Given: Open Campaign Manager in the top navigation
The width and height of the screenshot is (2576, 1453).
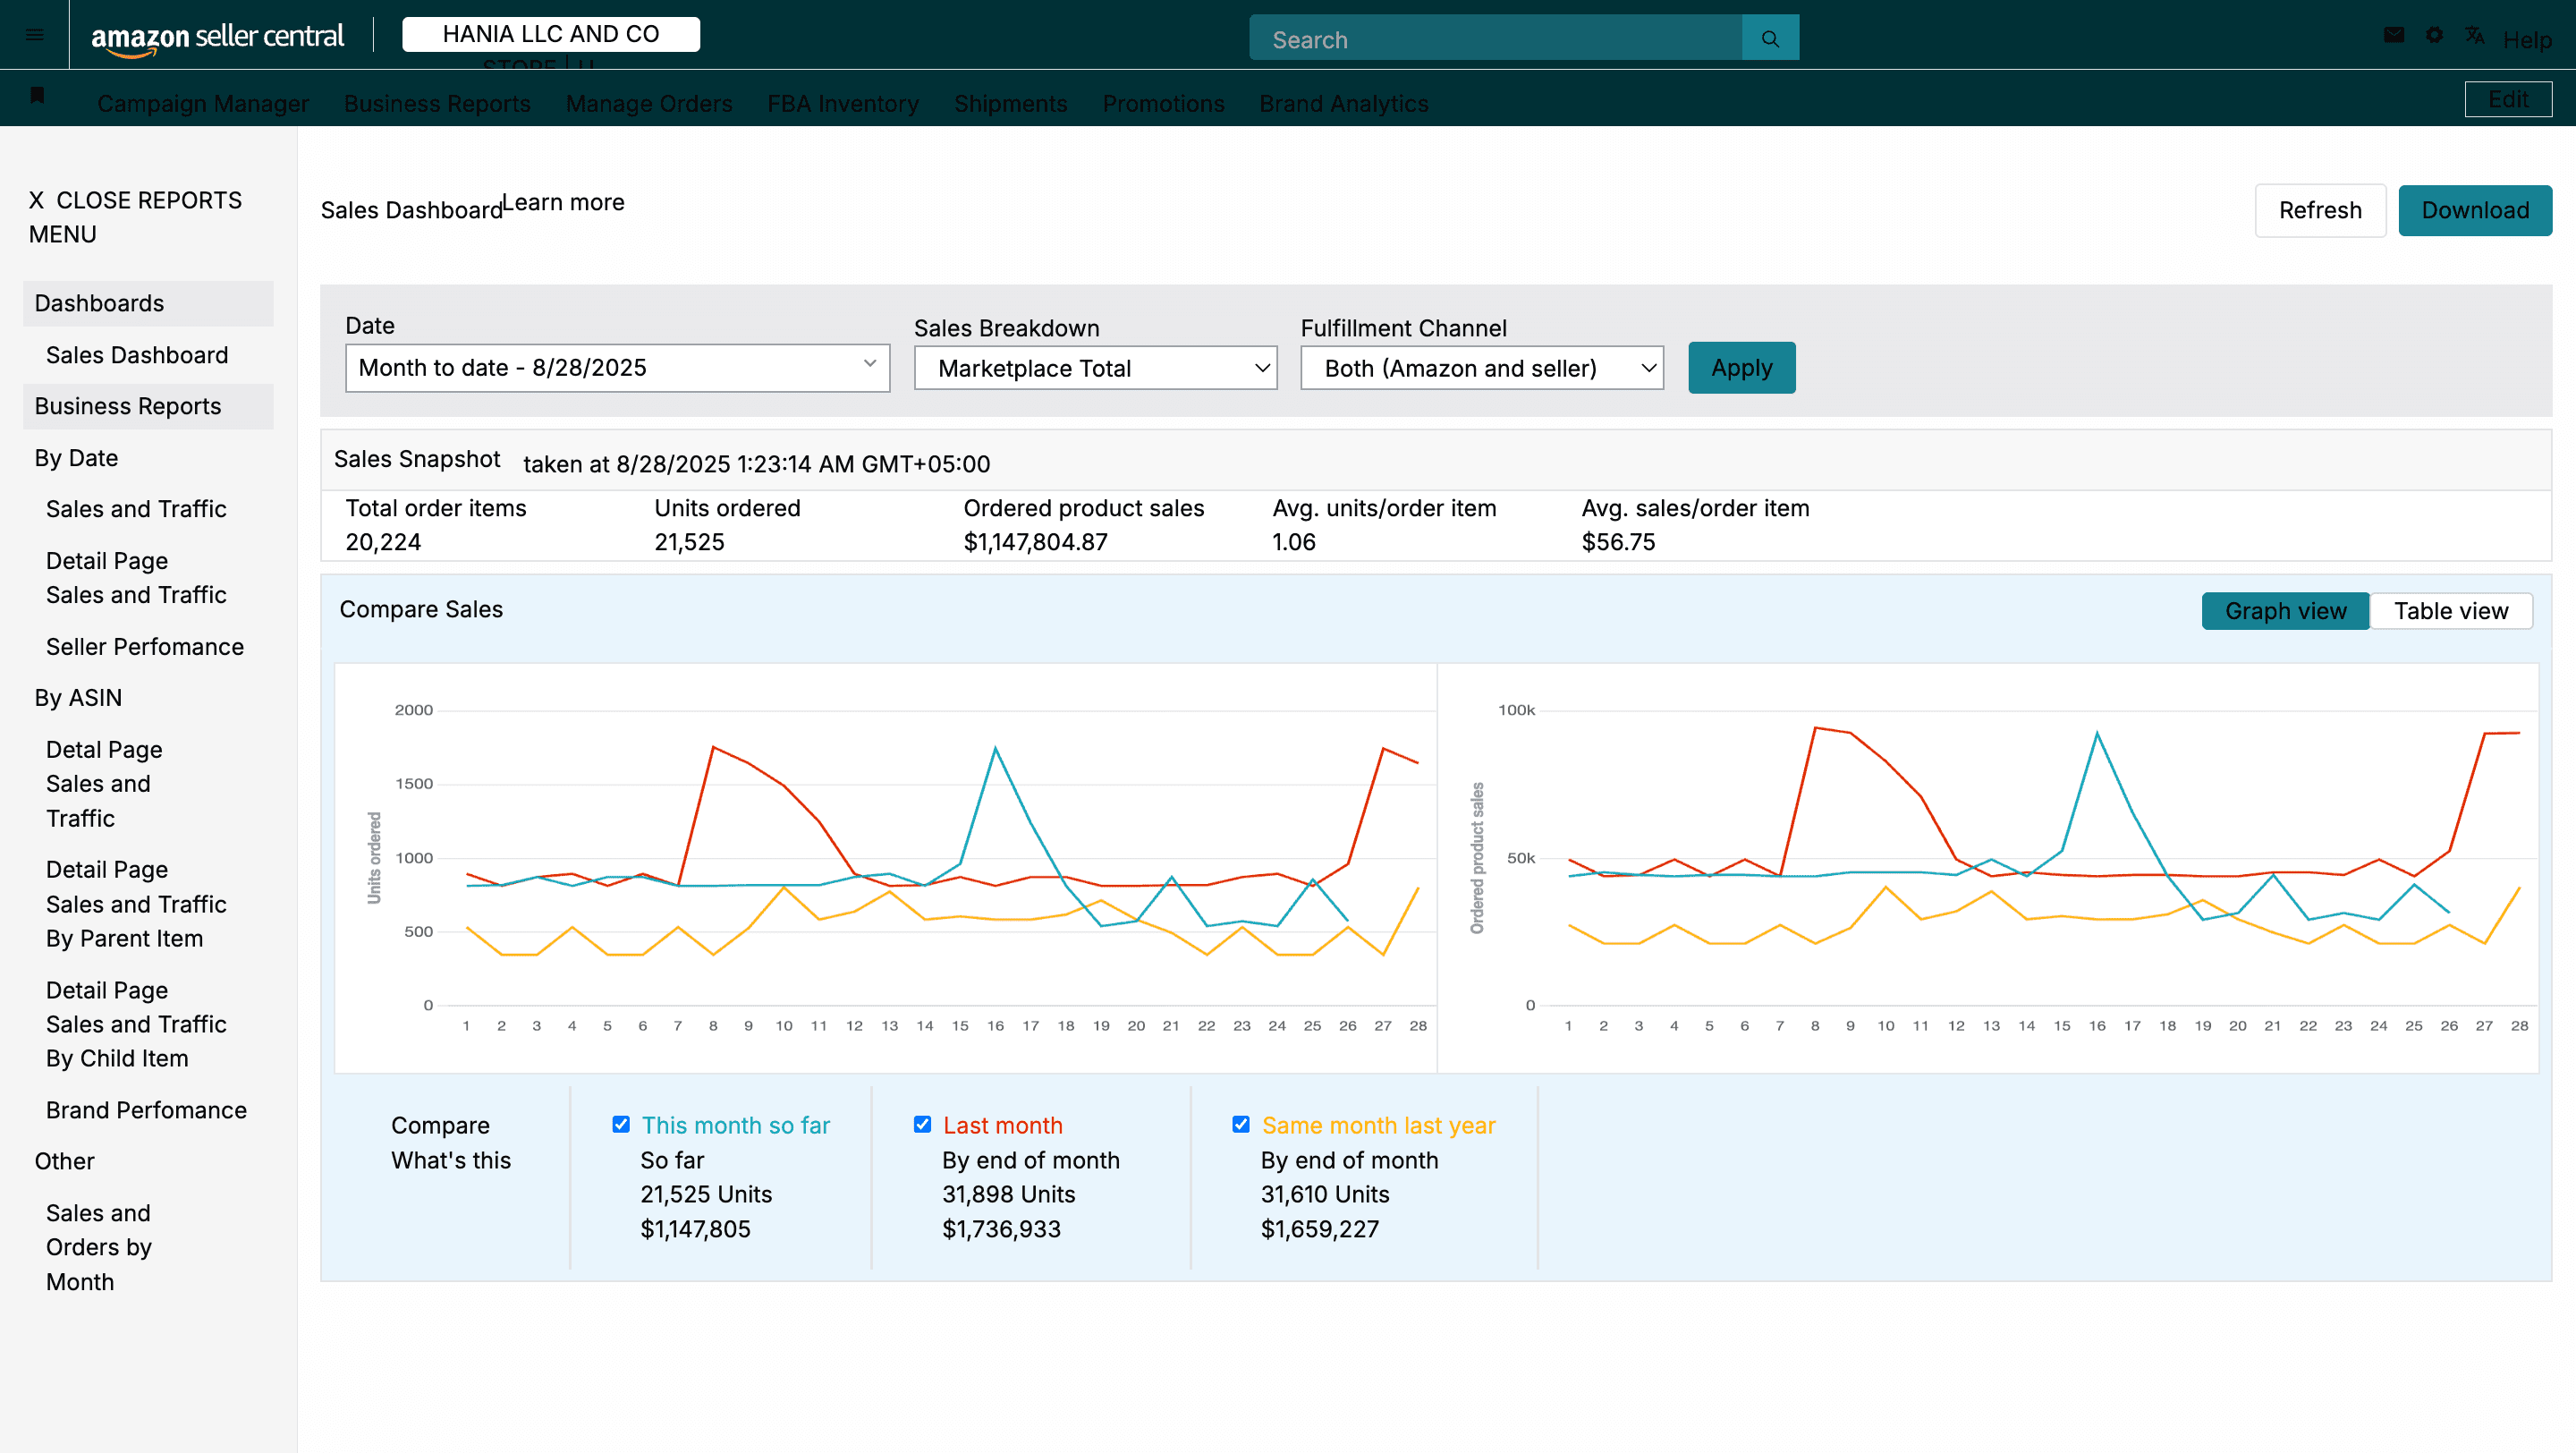Looking at the screenshot, I should 203,103.
